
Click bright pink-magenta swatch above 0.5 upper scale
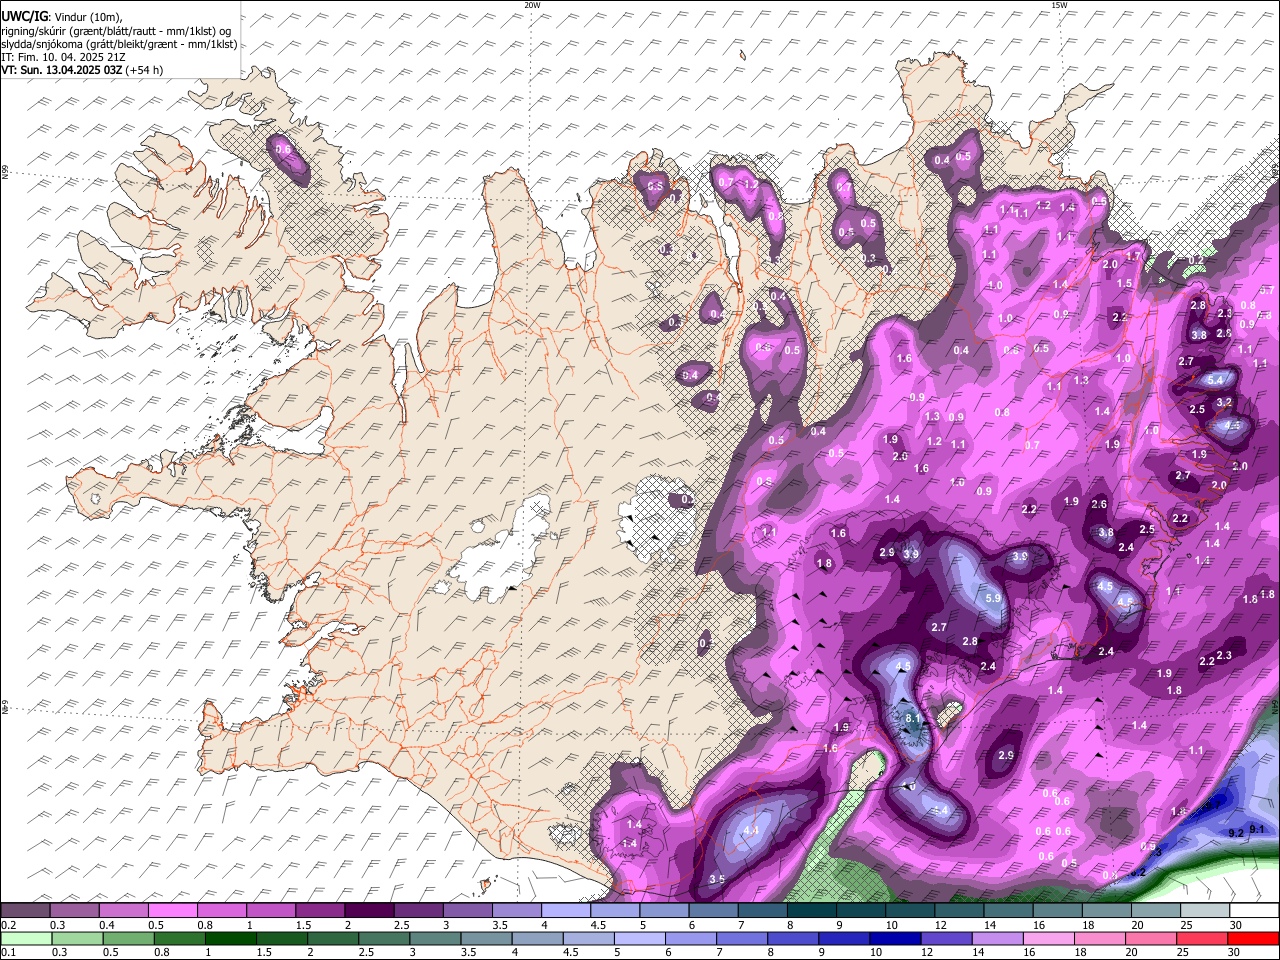pyautogui.click(x=172, y=911)
